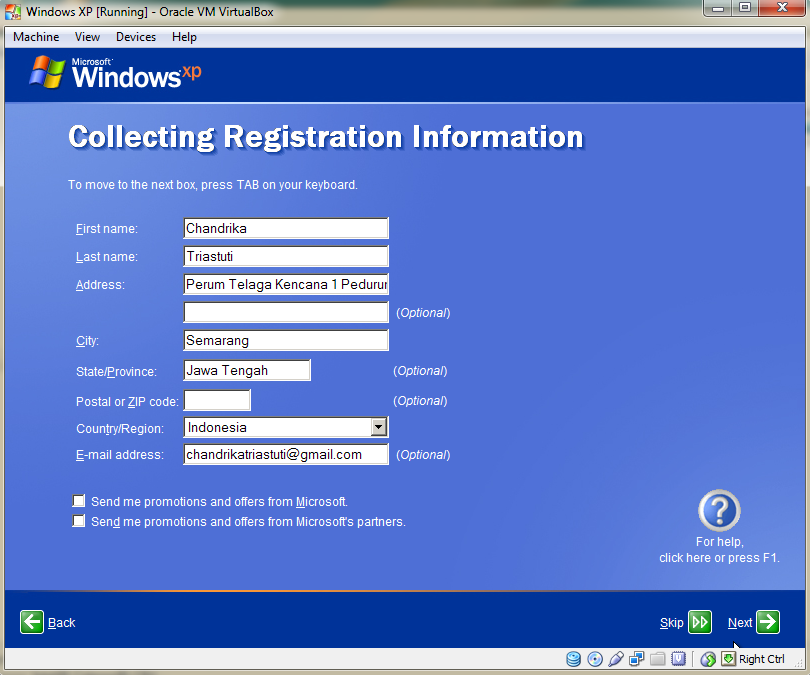Open the Help menu
The image size is (810, 675).
point(184,37)
